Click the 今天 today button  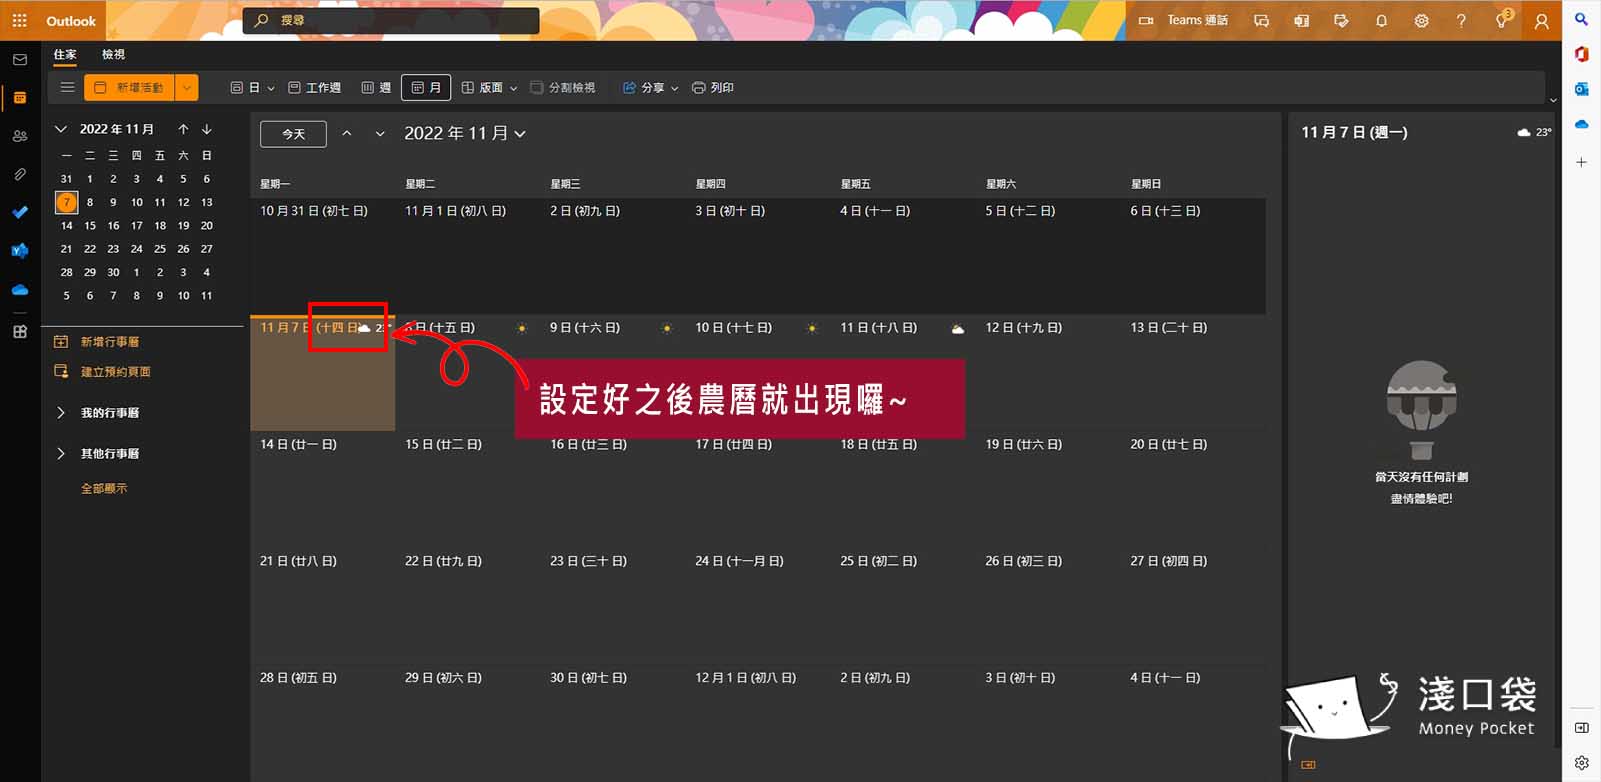point(293,134)
